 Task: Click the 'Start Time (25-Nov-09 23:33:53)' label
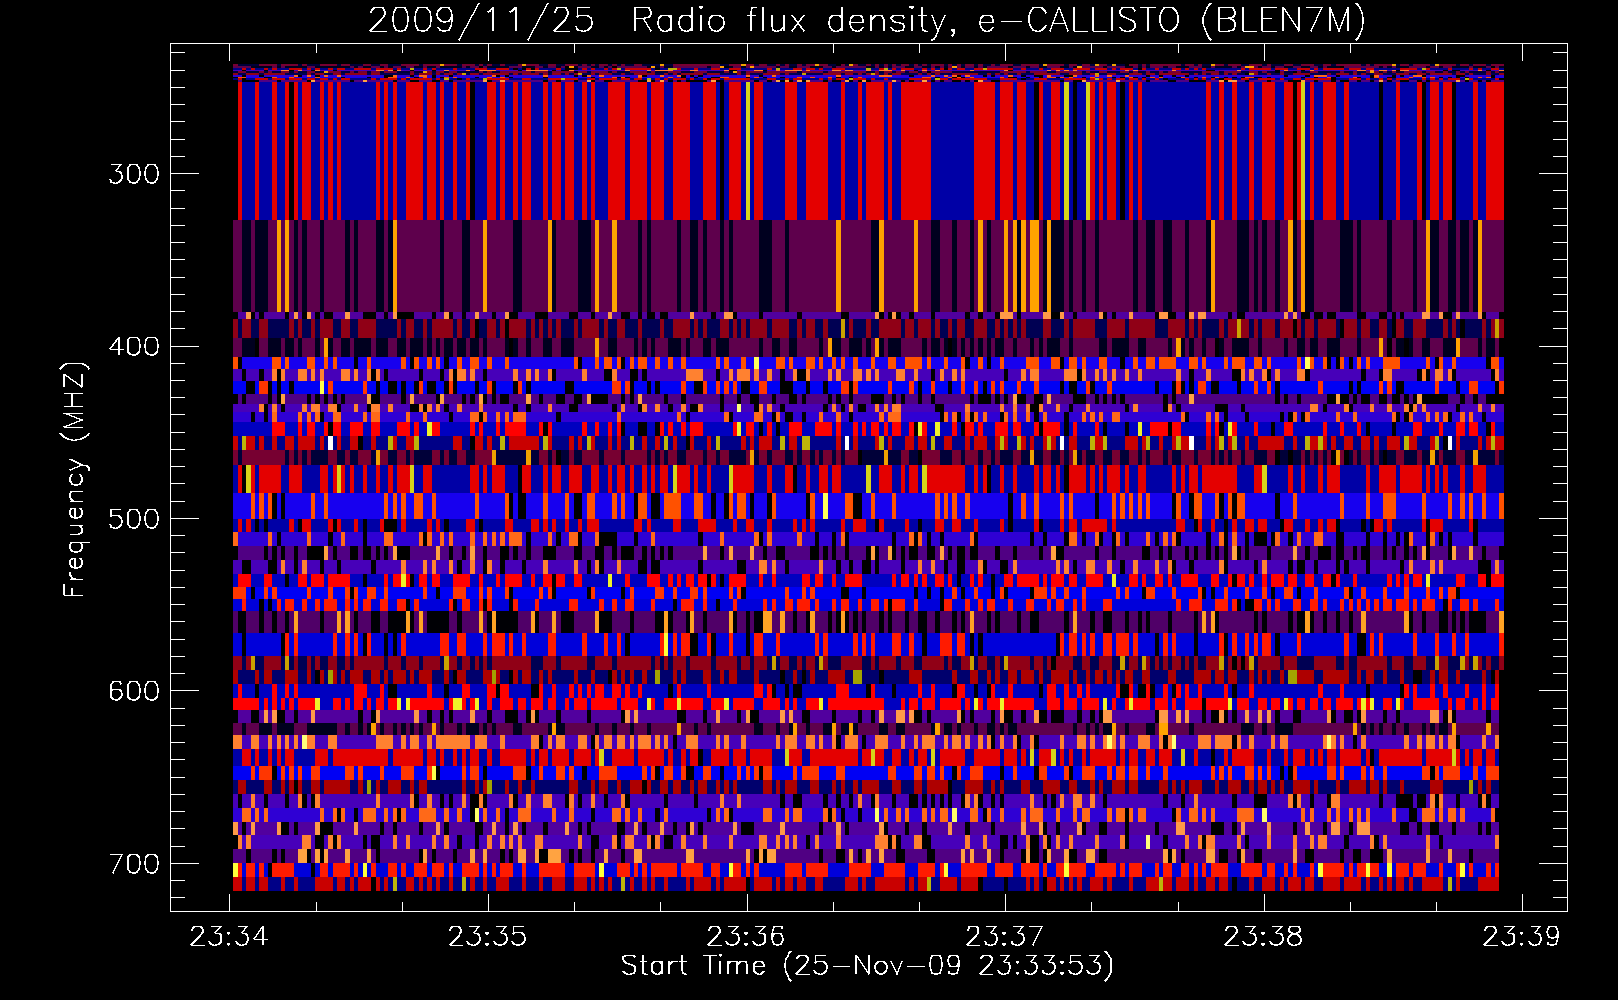pyautogui.click(x=867, y=966)
